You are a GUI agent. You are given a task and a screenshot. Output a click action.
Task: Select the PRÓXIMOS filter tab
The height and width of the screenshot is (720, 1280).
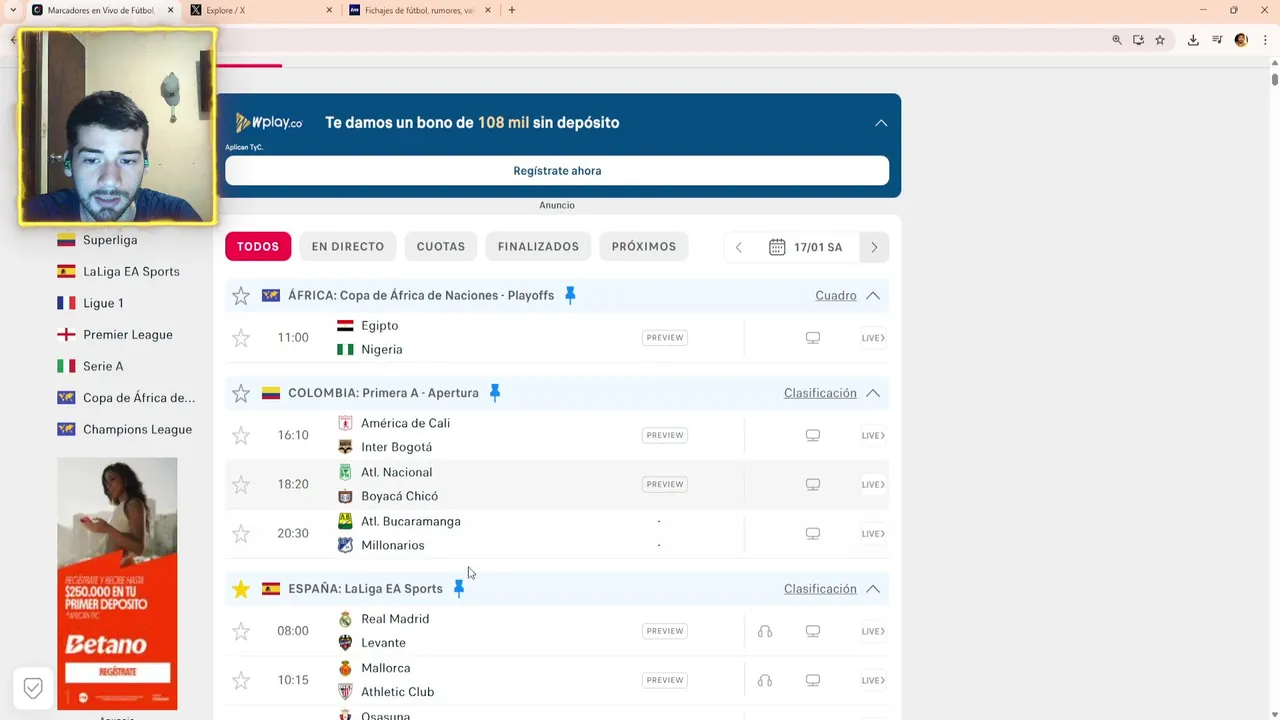(x=644, y=246)
